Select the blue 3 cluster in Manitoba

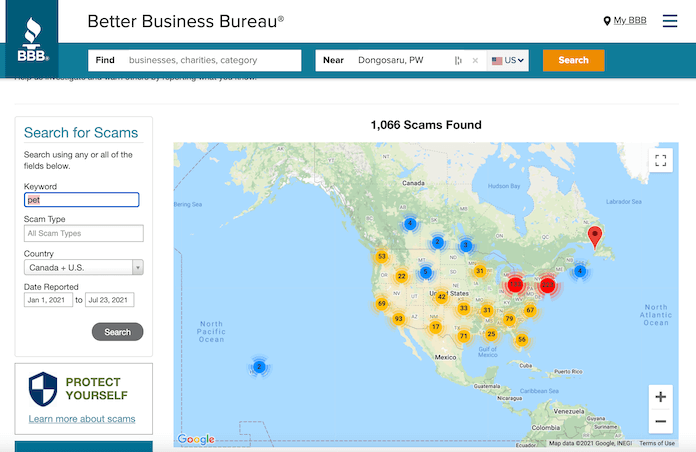466,245
